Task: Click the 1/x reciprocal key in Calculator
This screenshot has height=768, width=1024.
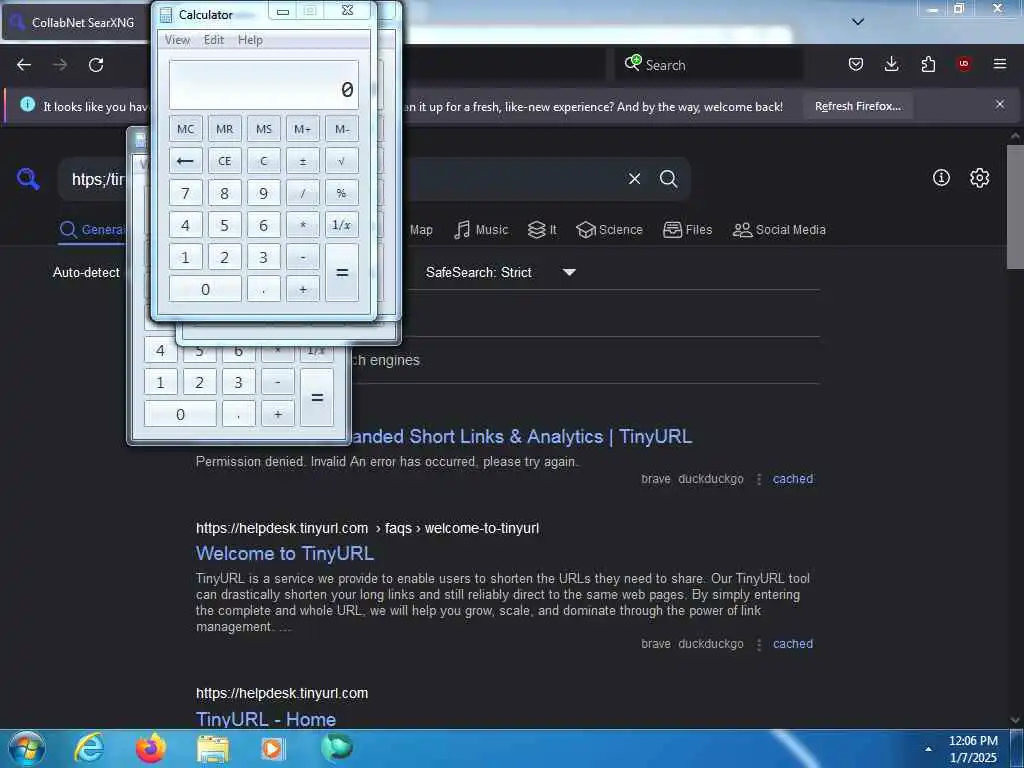Action: tap(342, 225)
